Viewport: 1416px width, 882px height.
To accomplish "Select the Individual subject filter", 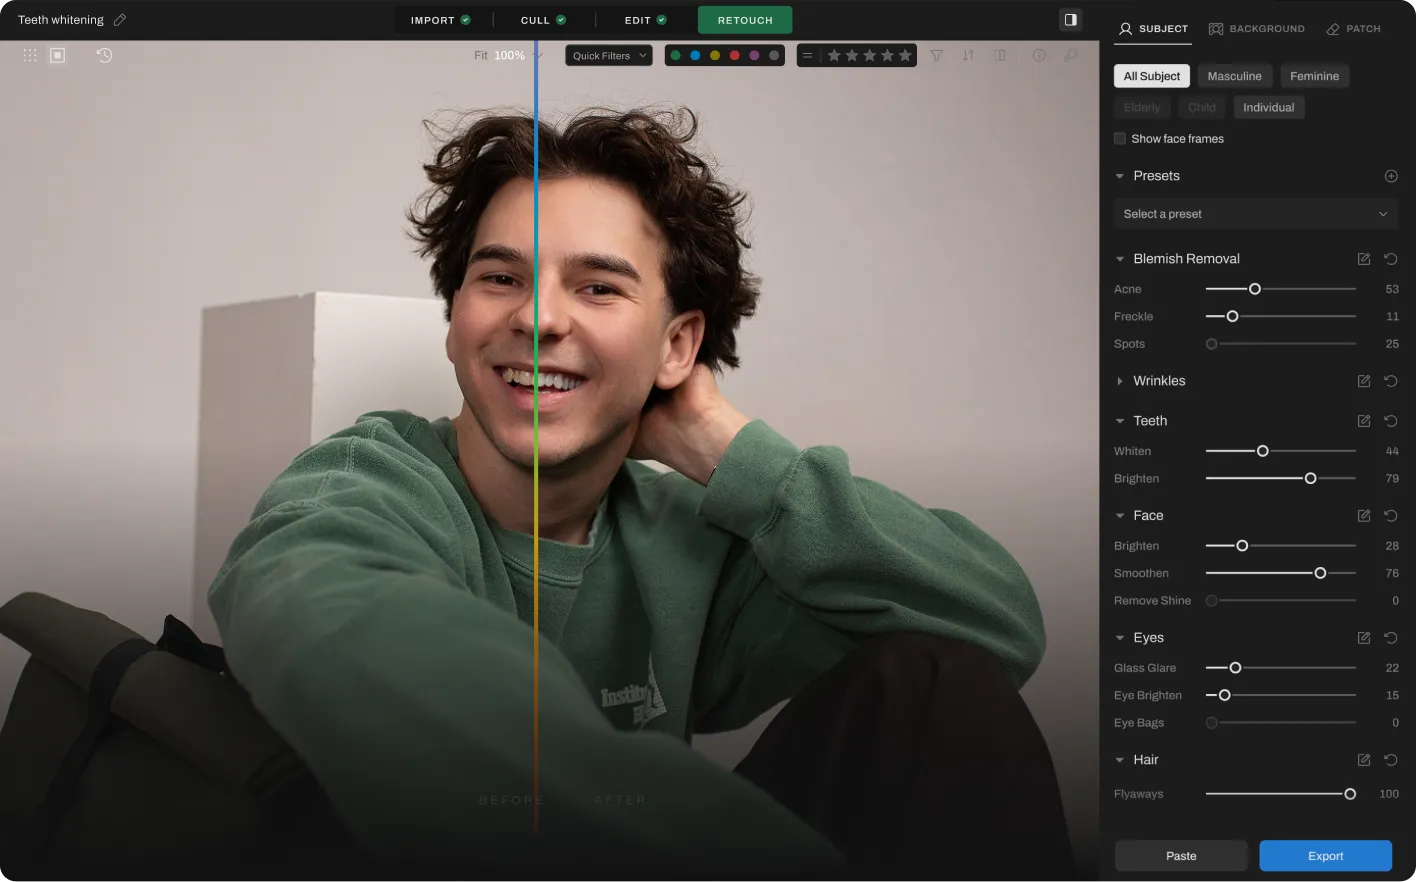I will coord(1268,107).
